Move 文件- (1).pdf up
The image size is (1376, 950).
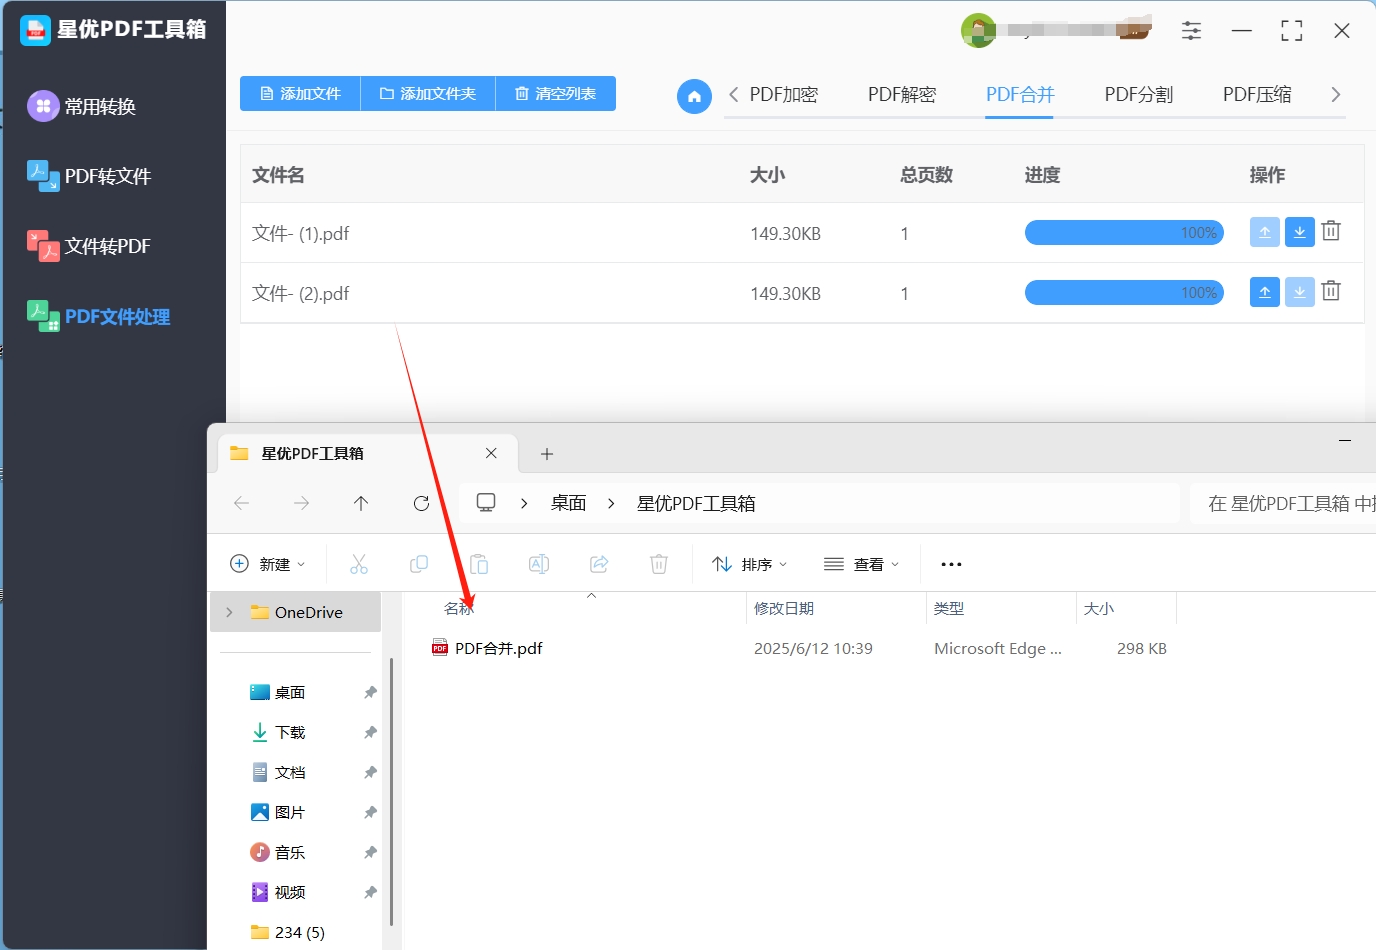point(1265,232)
